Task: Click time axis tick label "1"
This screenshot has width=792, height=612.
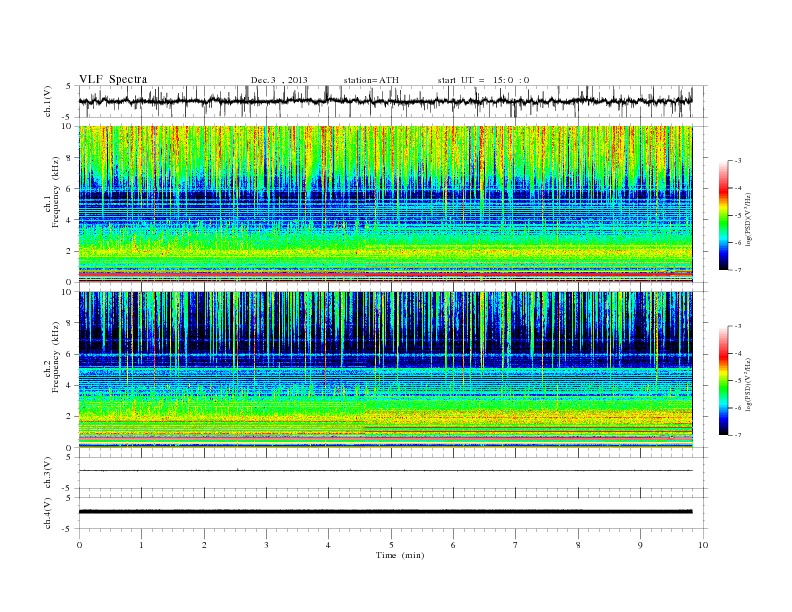Action: (141, 545)
